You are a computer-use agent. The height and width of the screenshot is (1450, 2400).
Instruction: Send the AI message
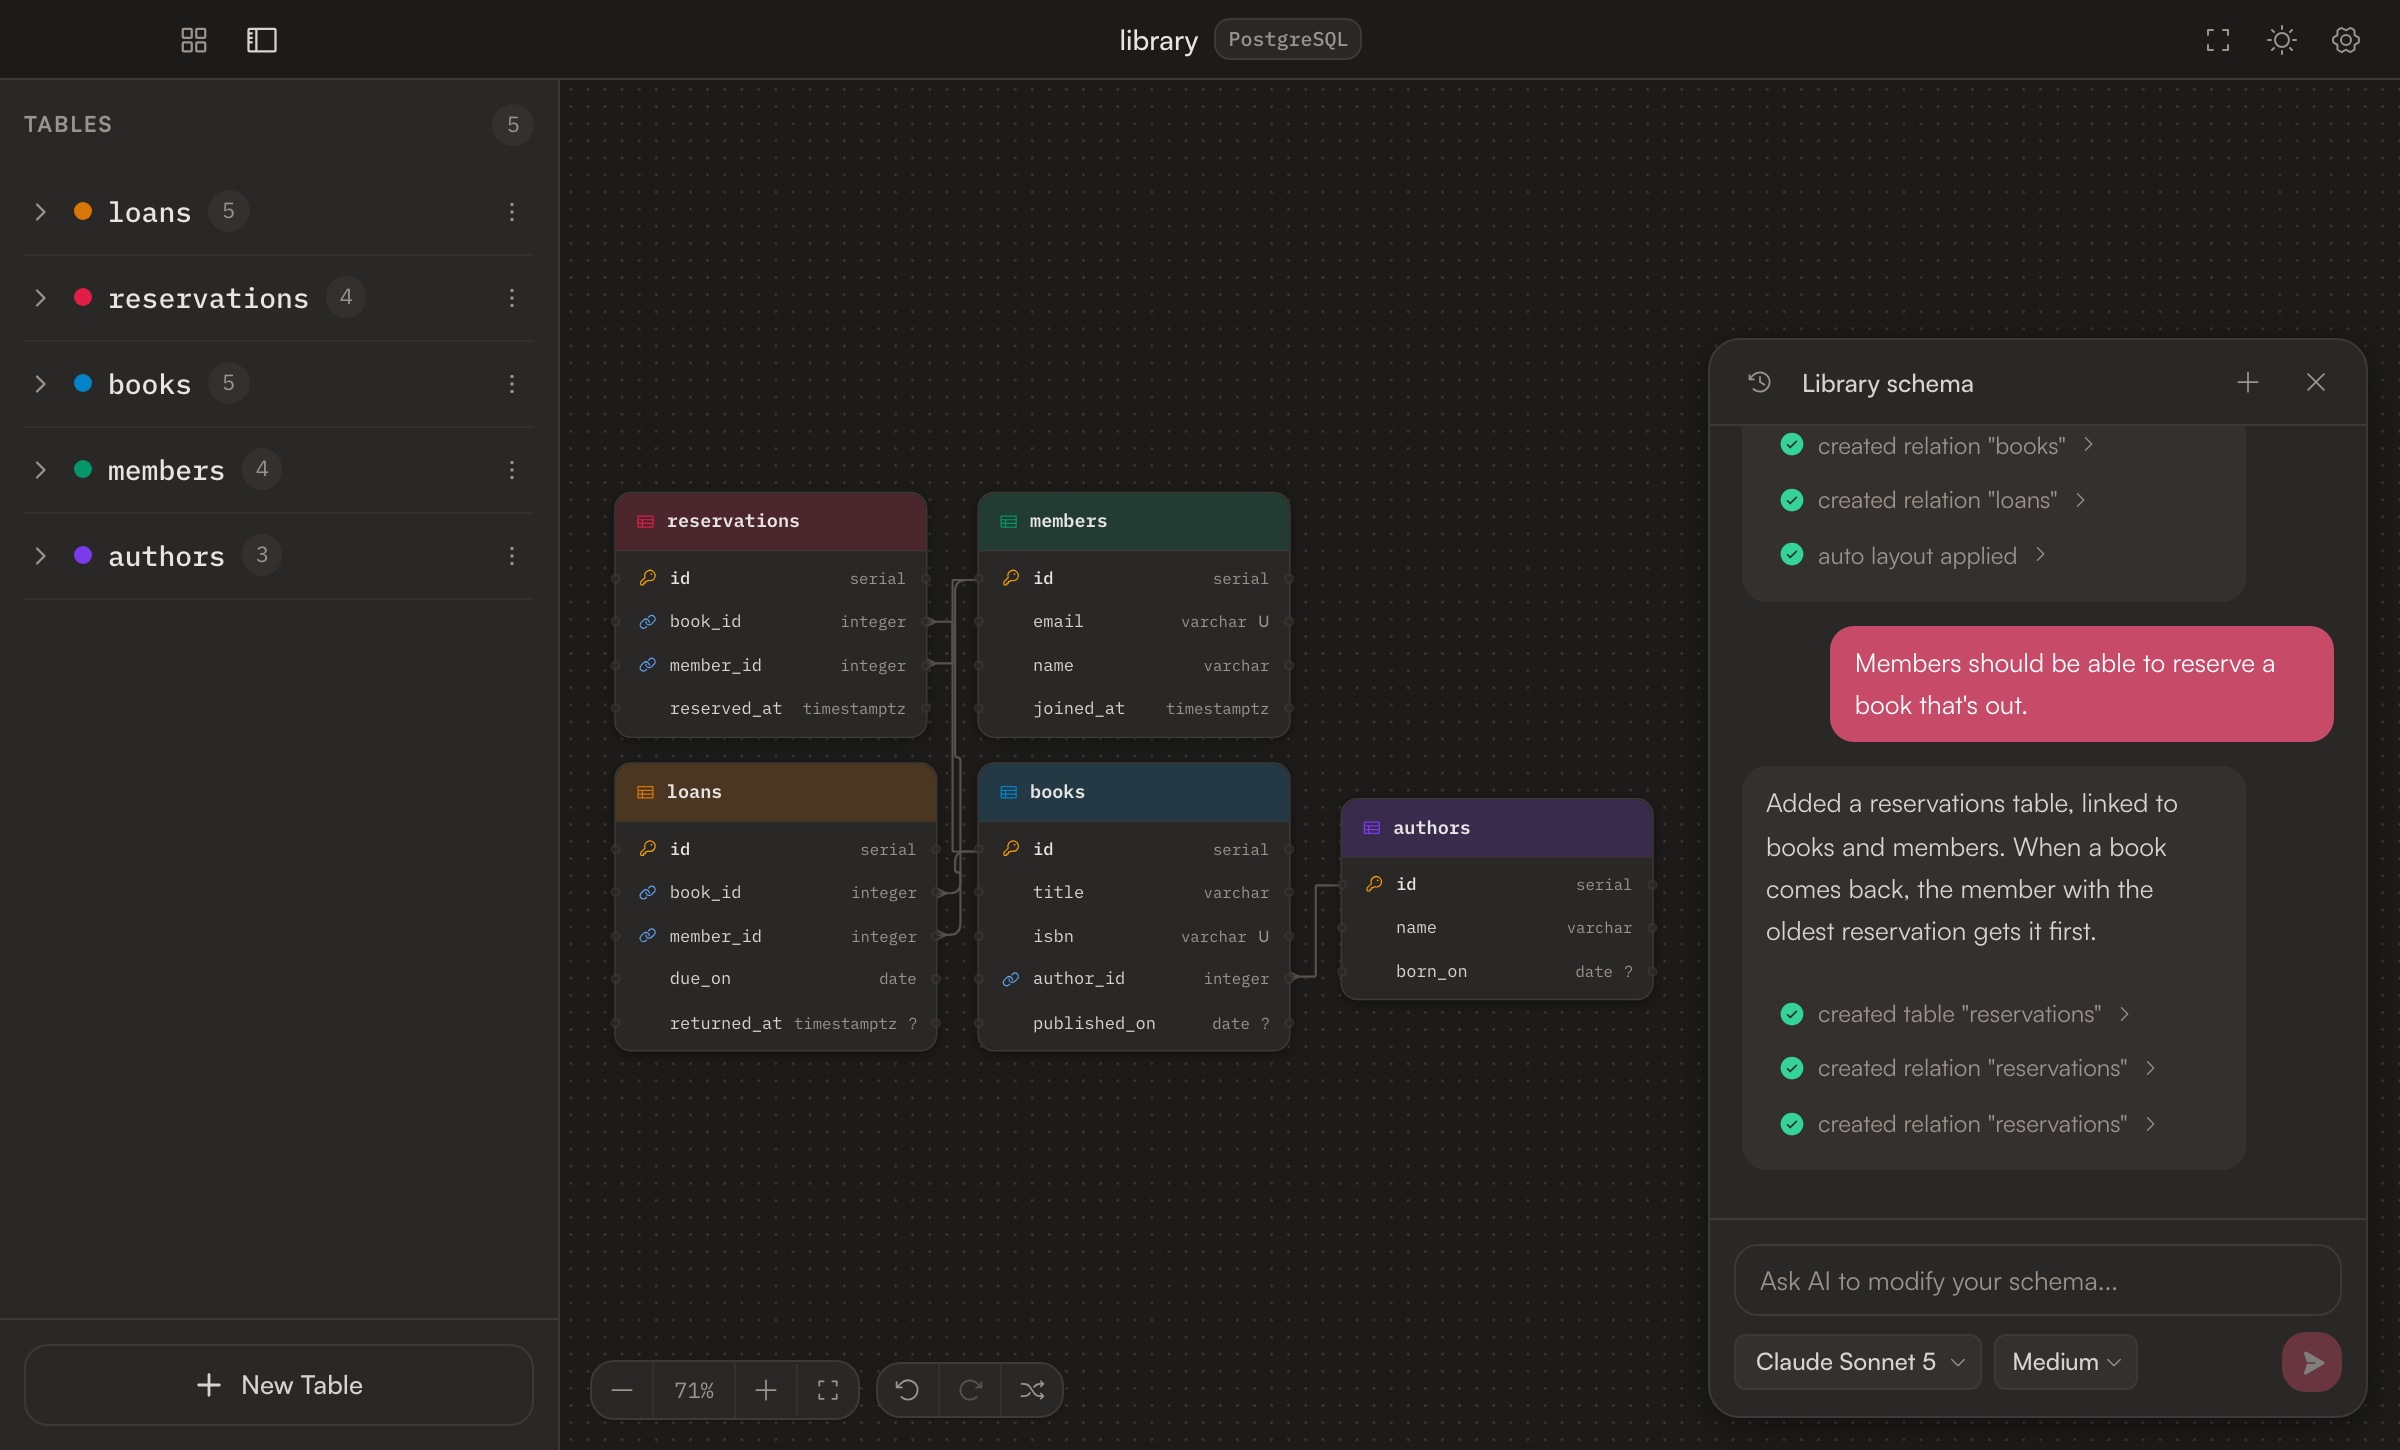(x=2312, y=1362)
